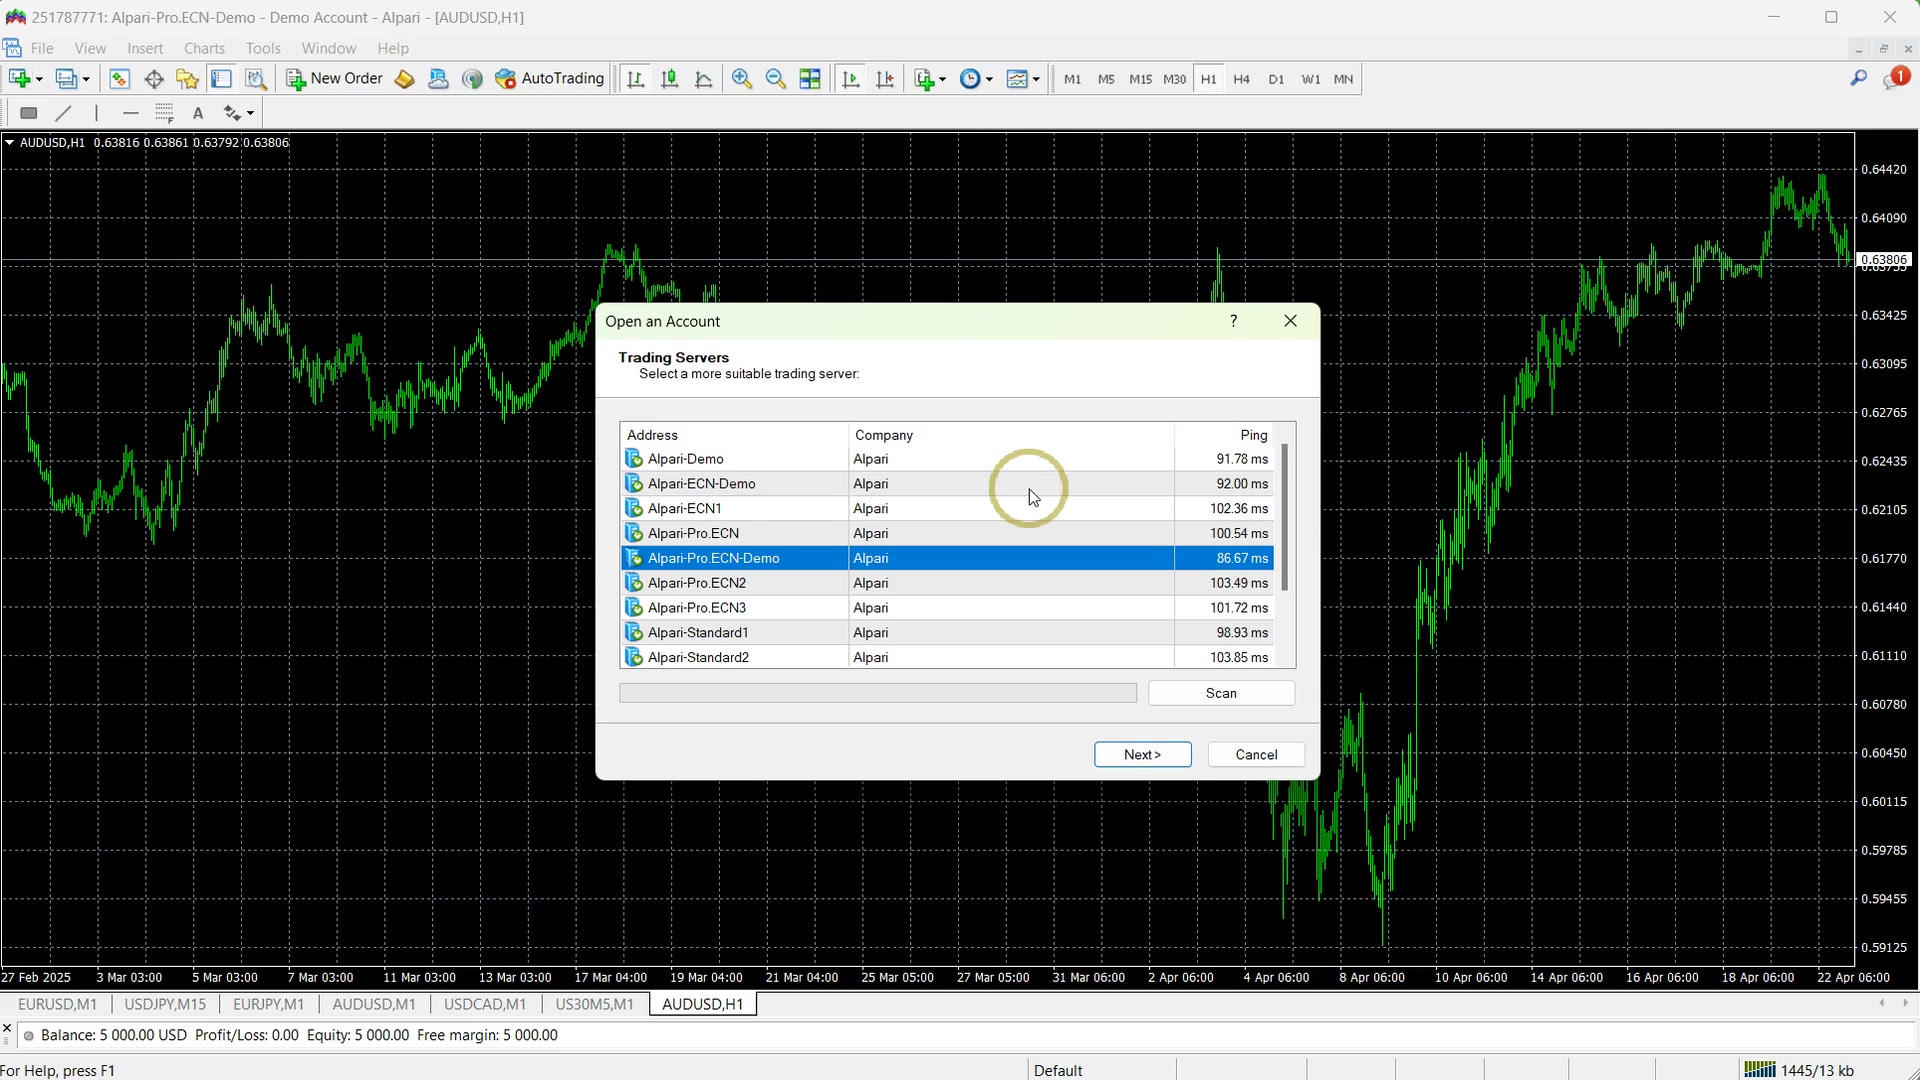Open the Market Watch icon
The image size is (1920, 1080).
[x=119, y=79]
